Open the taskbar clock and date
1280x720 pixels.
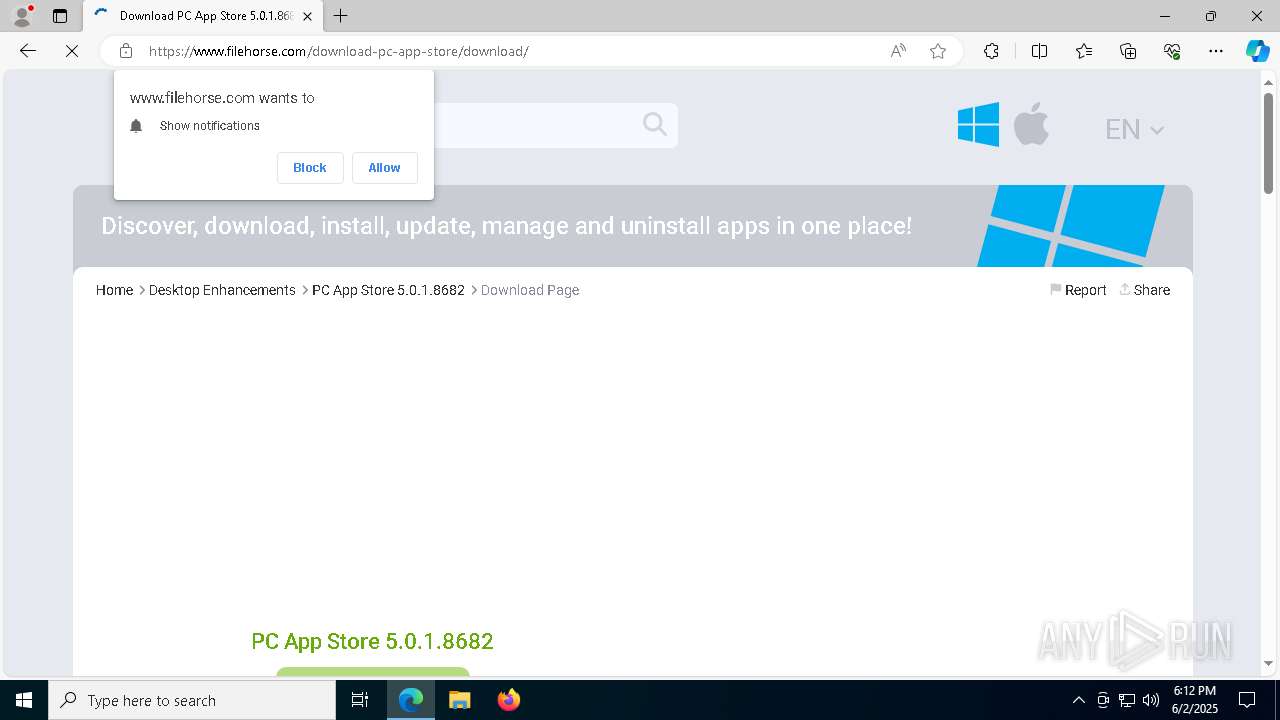[x=1195, y=700]
